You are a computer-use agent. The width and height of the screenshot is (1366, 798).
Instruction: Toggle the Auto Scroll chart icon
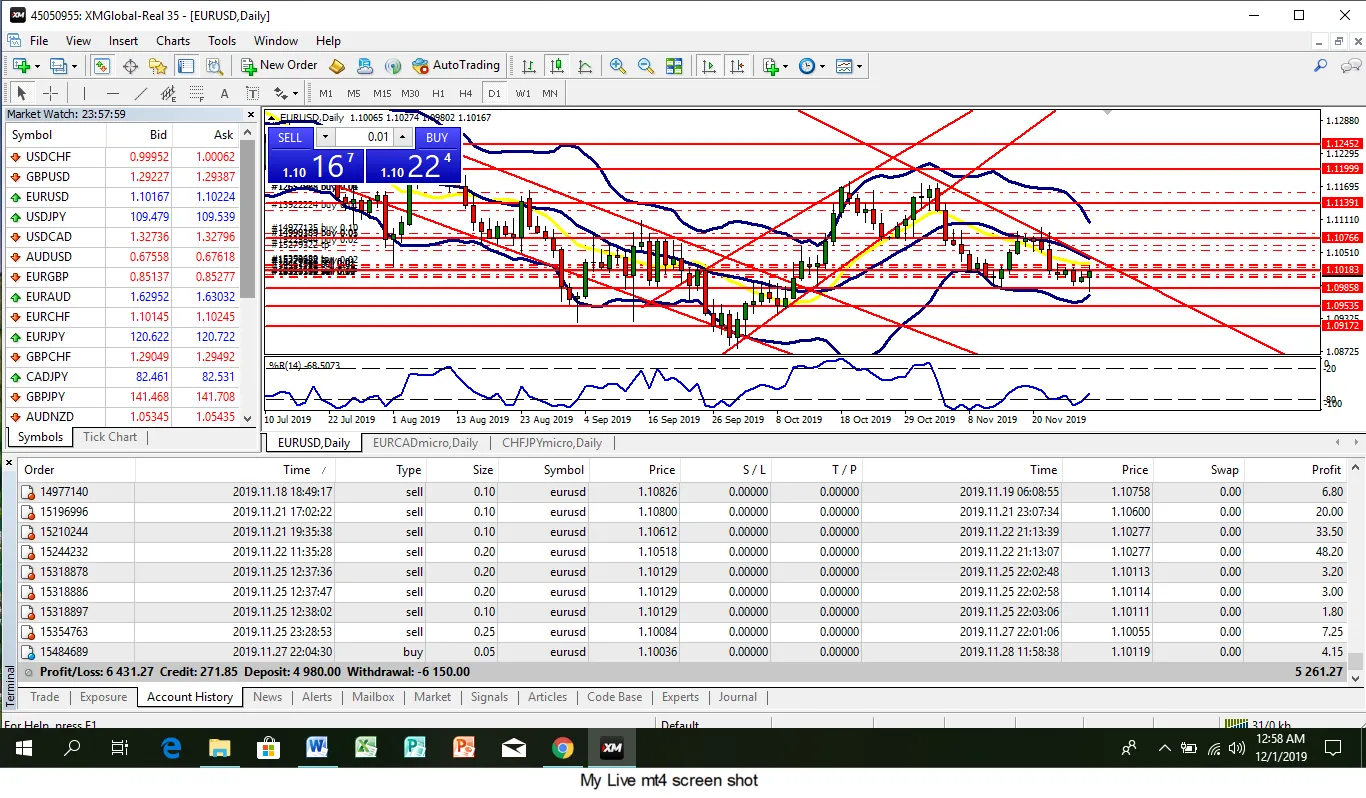[x=708, y=66]
